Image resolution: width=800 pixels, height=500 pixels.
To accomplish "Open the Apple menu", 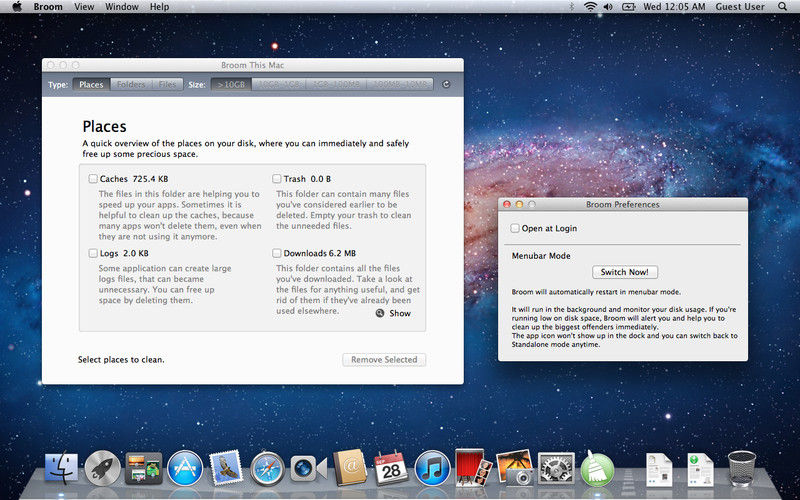I will tap(17, 7).
